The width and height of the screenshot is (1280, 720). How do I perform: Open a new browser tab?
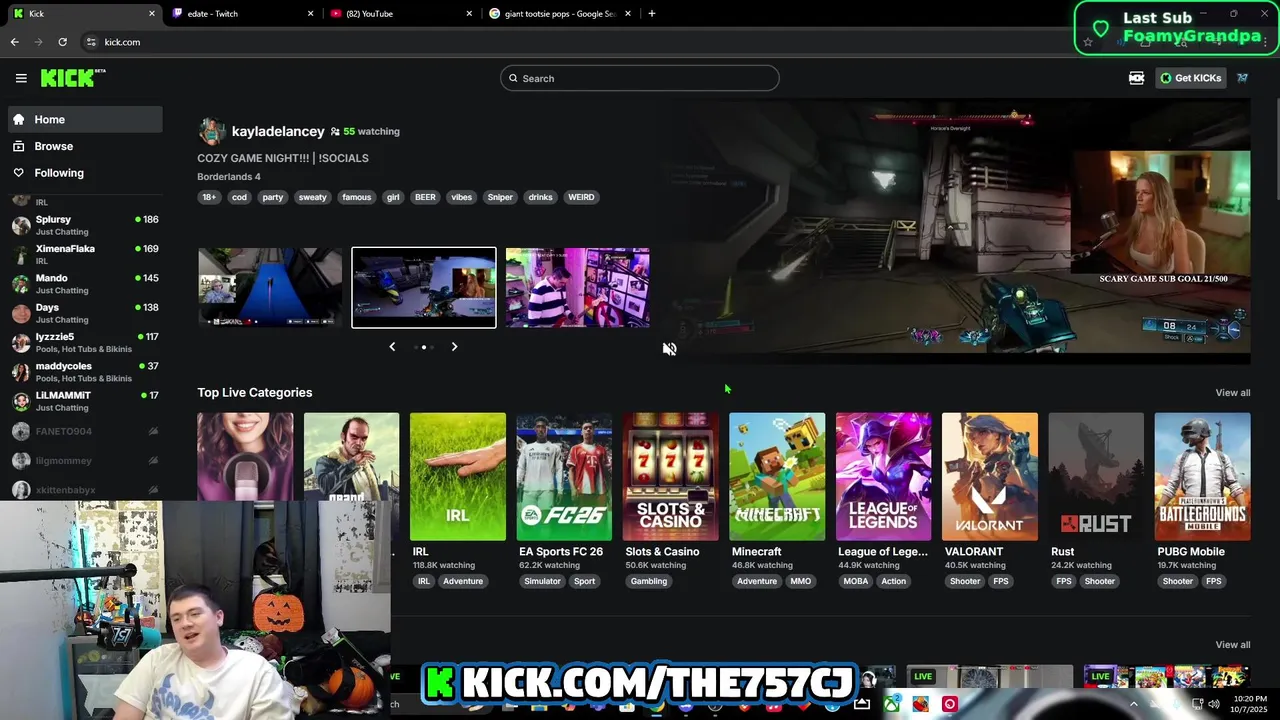tap(652, 14)
